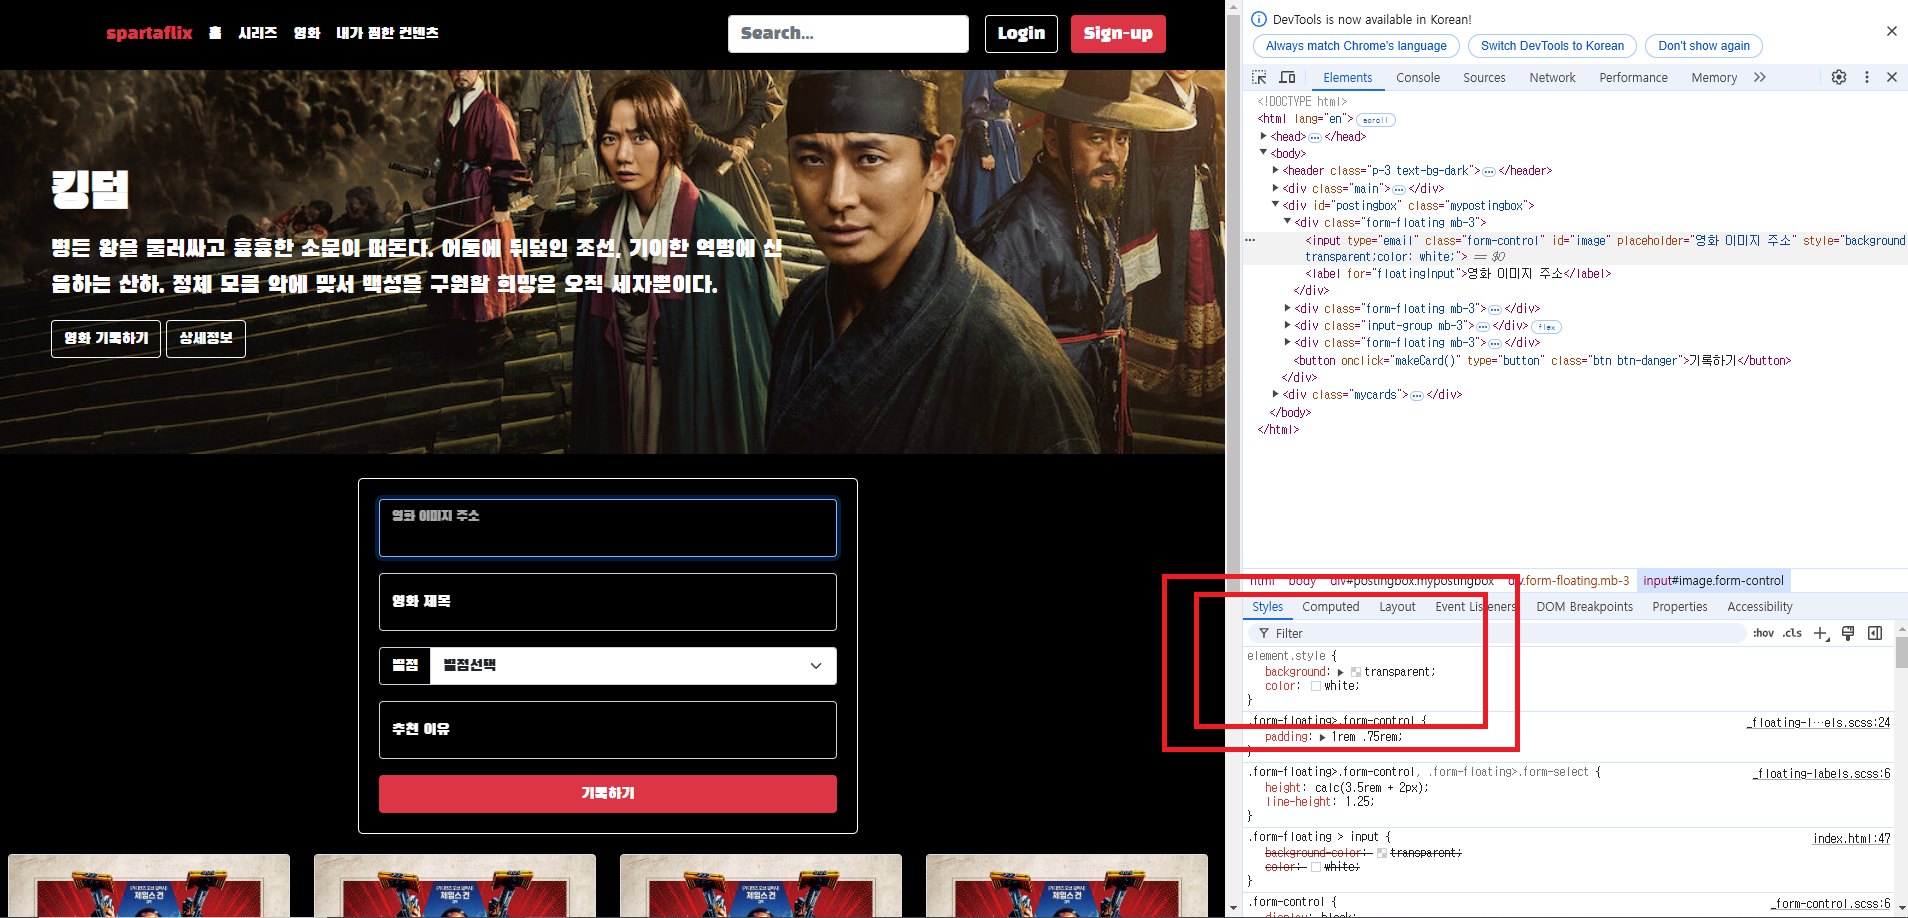Expand the background shorthand property triangle
Screen dimensions: 1908x918
[1341, 672]
